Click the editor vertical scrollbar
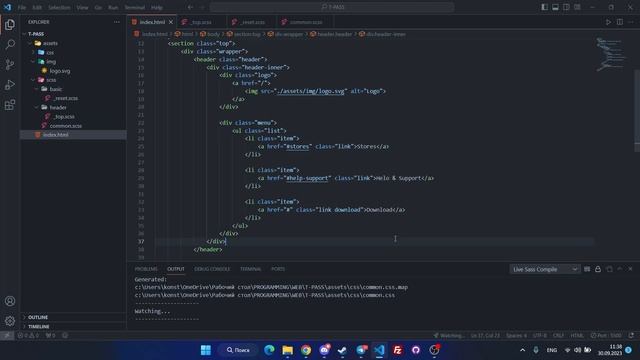640x360 pixels. tap(637, 110)
